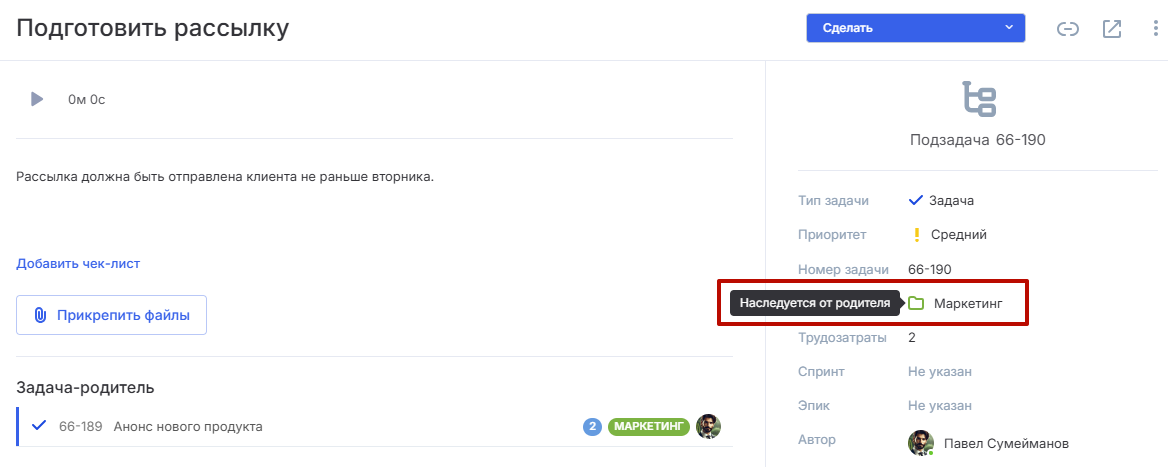1168x467 pixels.
Task: Click the Номер задачи field label
Action: [845, 269]
